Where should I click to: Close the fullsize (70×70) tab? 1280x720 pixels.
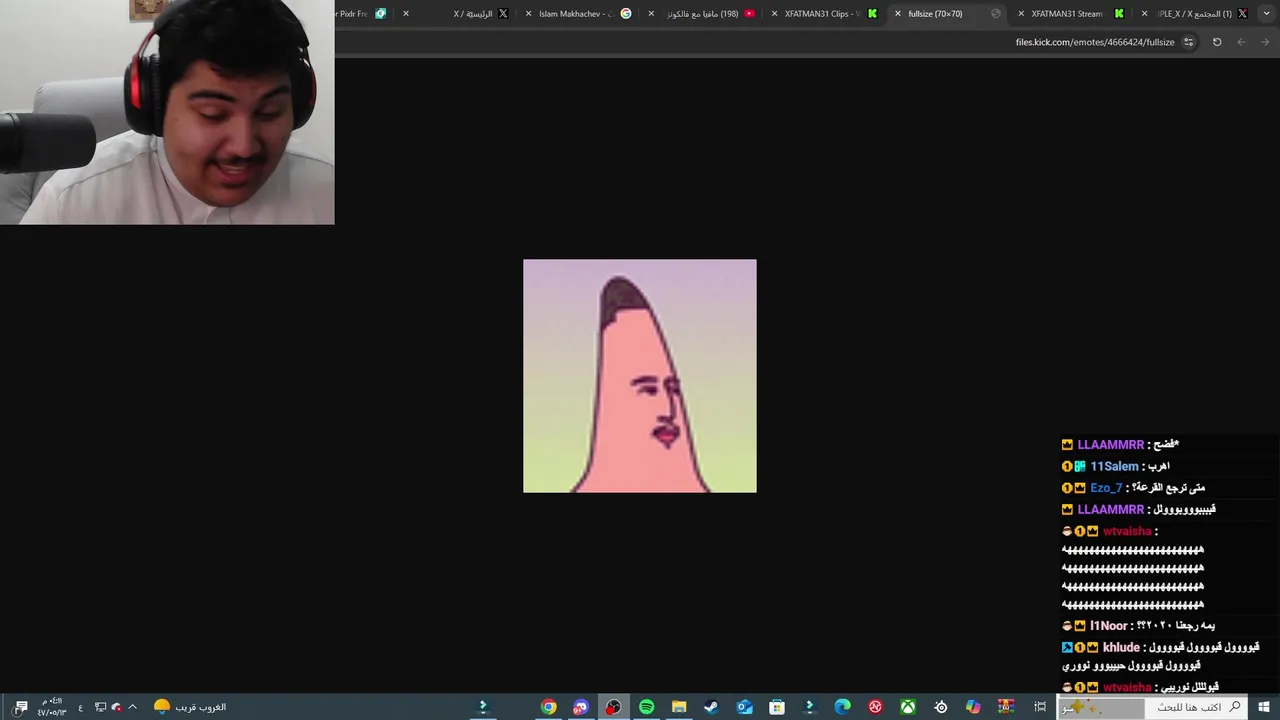[897, 14]
